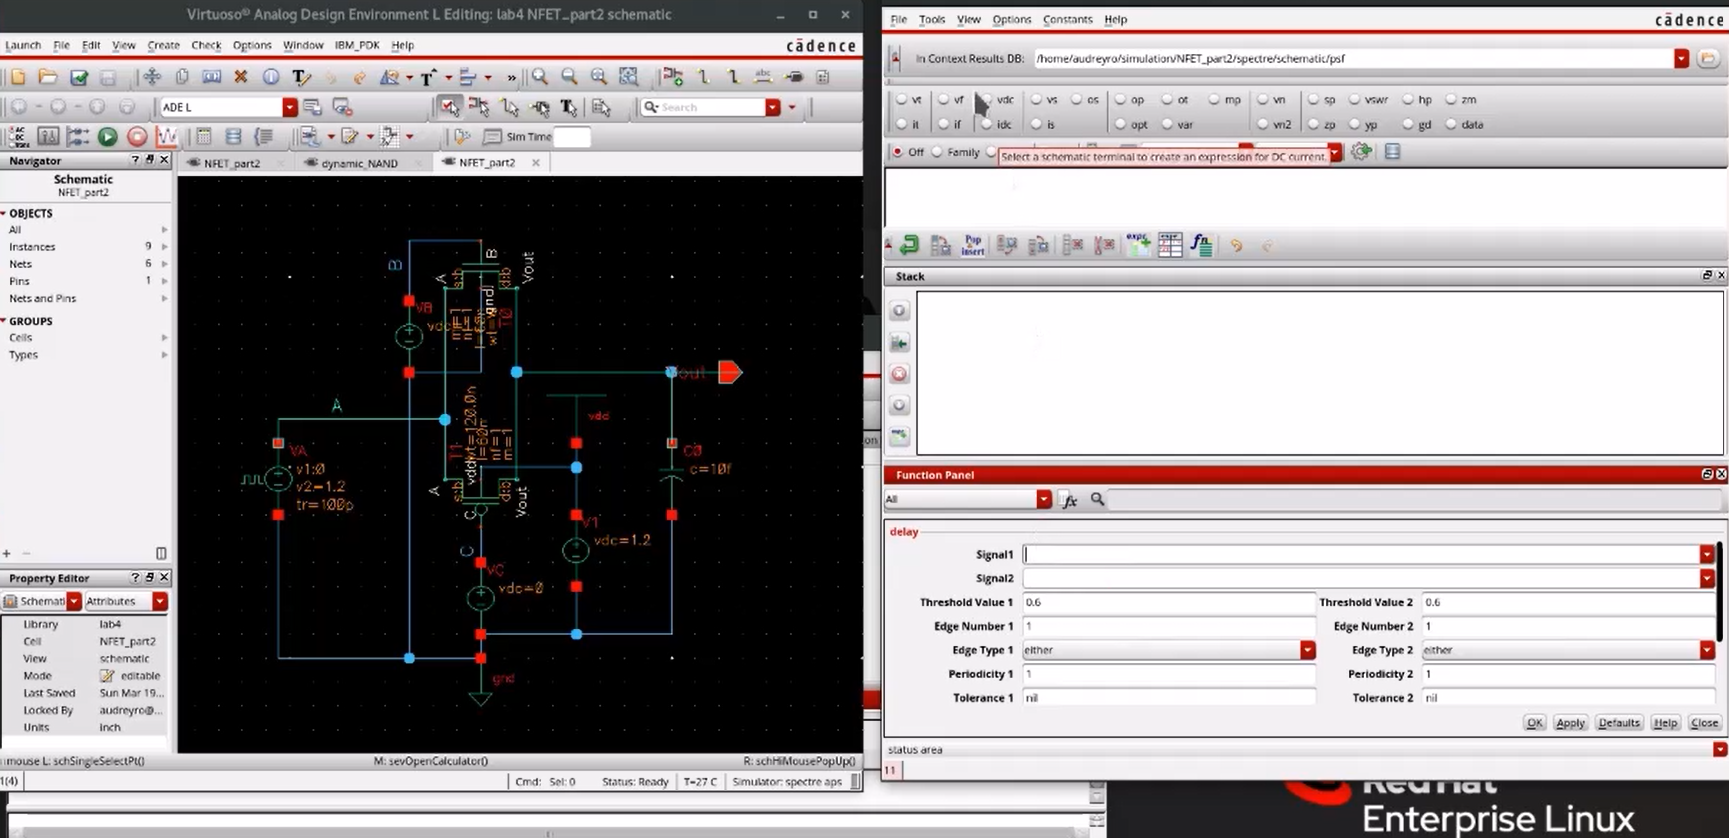
Task: Select the vs radio button
Action: pyautogui.click(x=1036, y=100)
